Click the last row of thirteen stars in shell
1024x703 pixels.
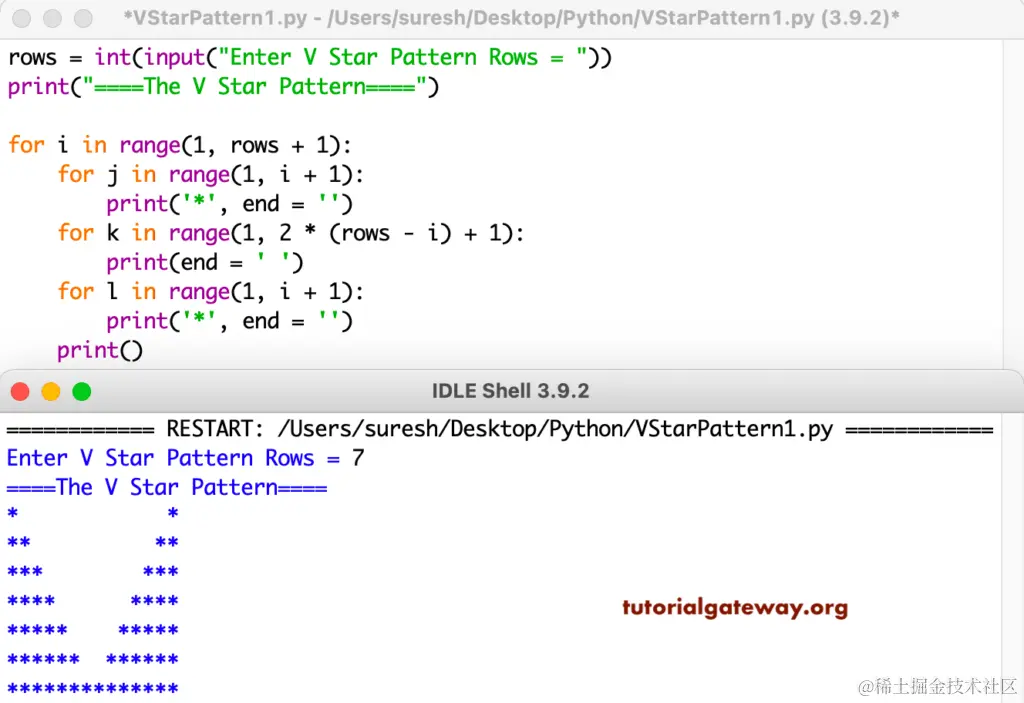coord(93,688)
